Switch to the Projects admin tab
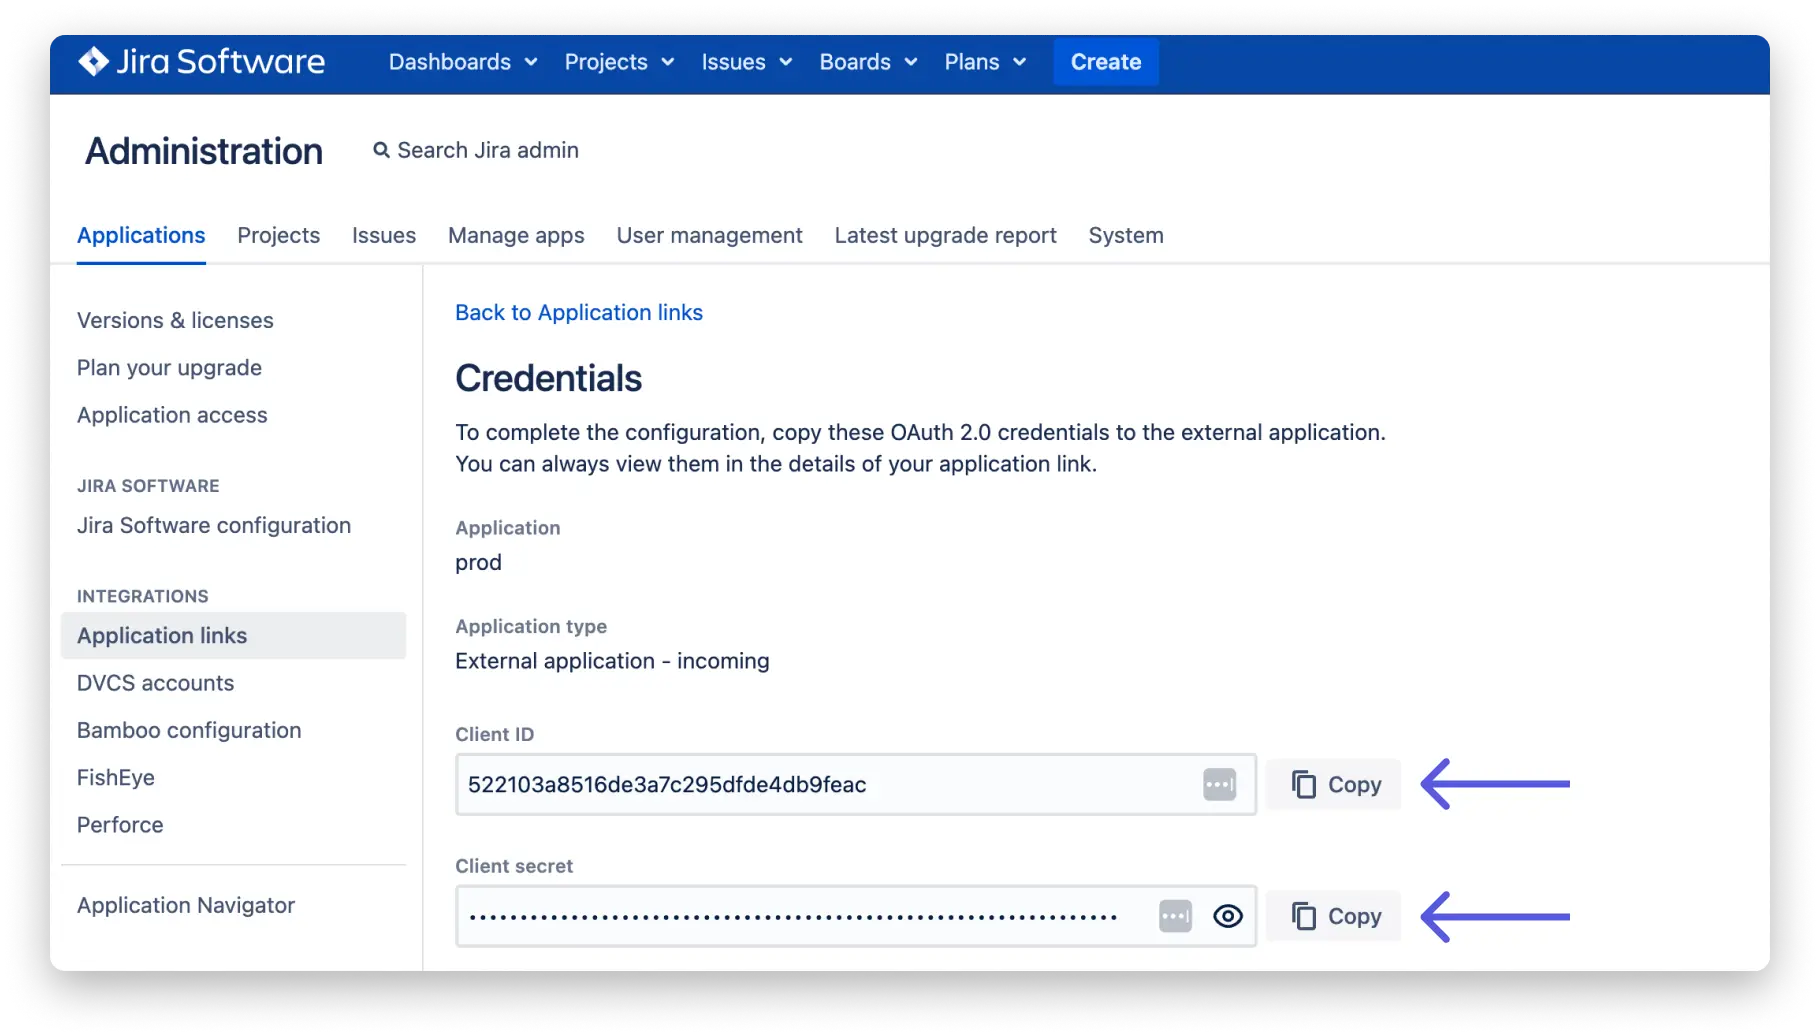Image resolution: width=1820 pixels, height=1036 pixels. click(279, 236)
